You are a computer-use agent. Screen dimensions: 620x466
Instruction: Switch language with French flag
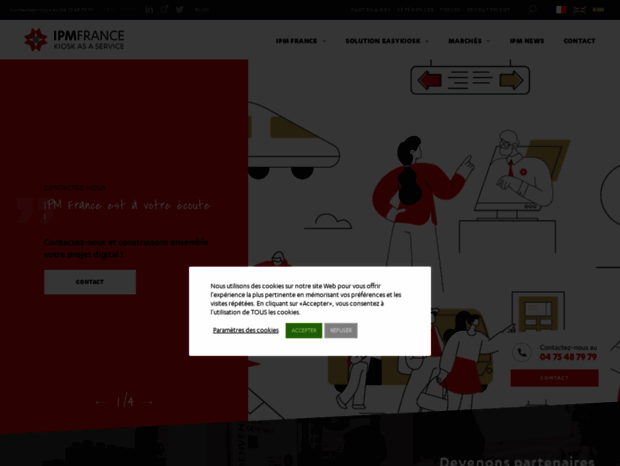[x=561, y=9]
